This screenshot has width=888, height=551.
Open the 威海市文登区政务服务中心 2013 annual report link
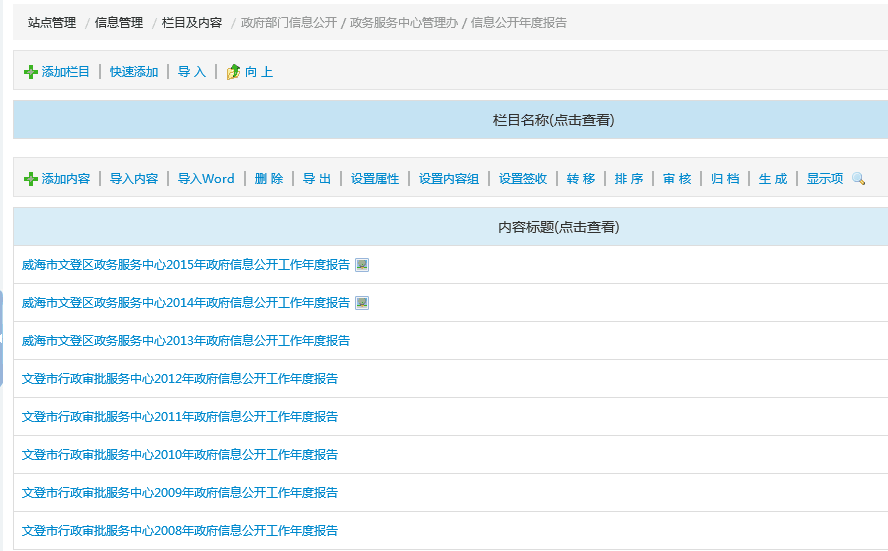pos(186,341)
